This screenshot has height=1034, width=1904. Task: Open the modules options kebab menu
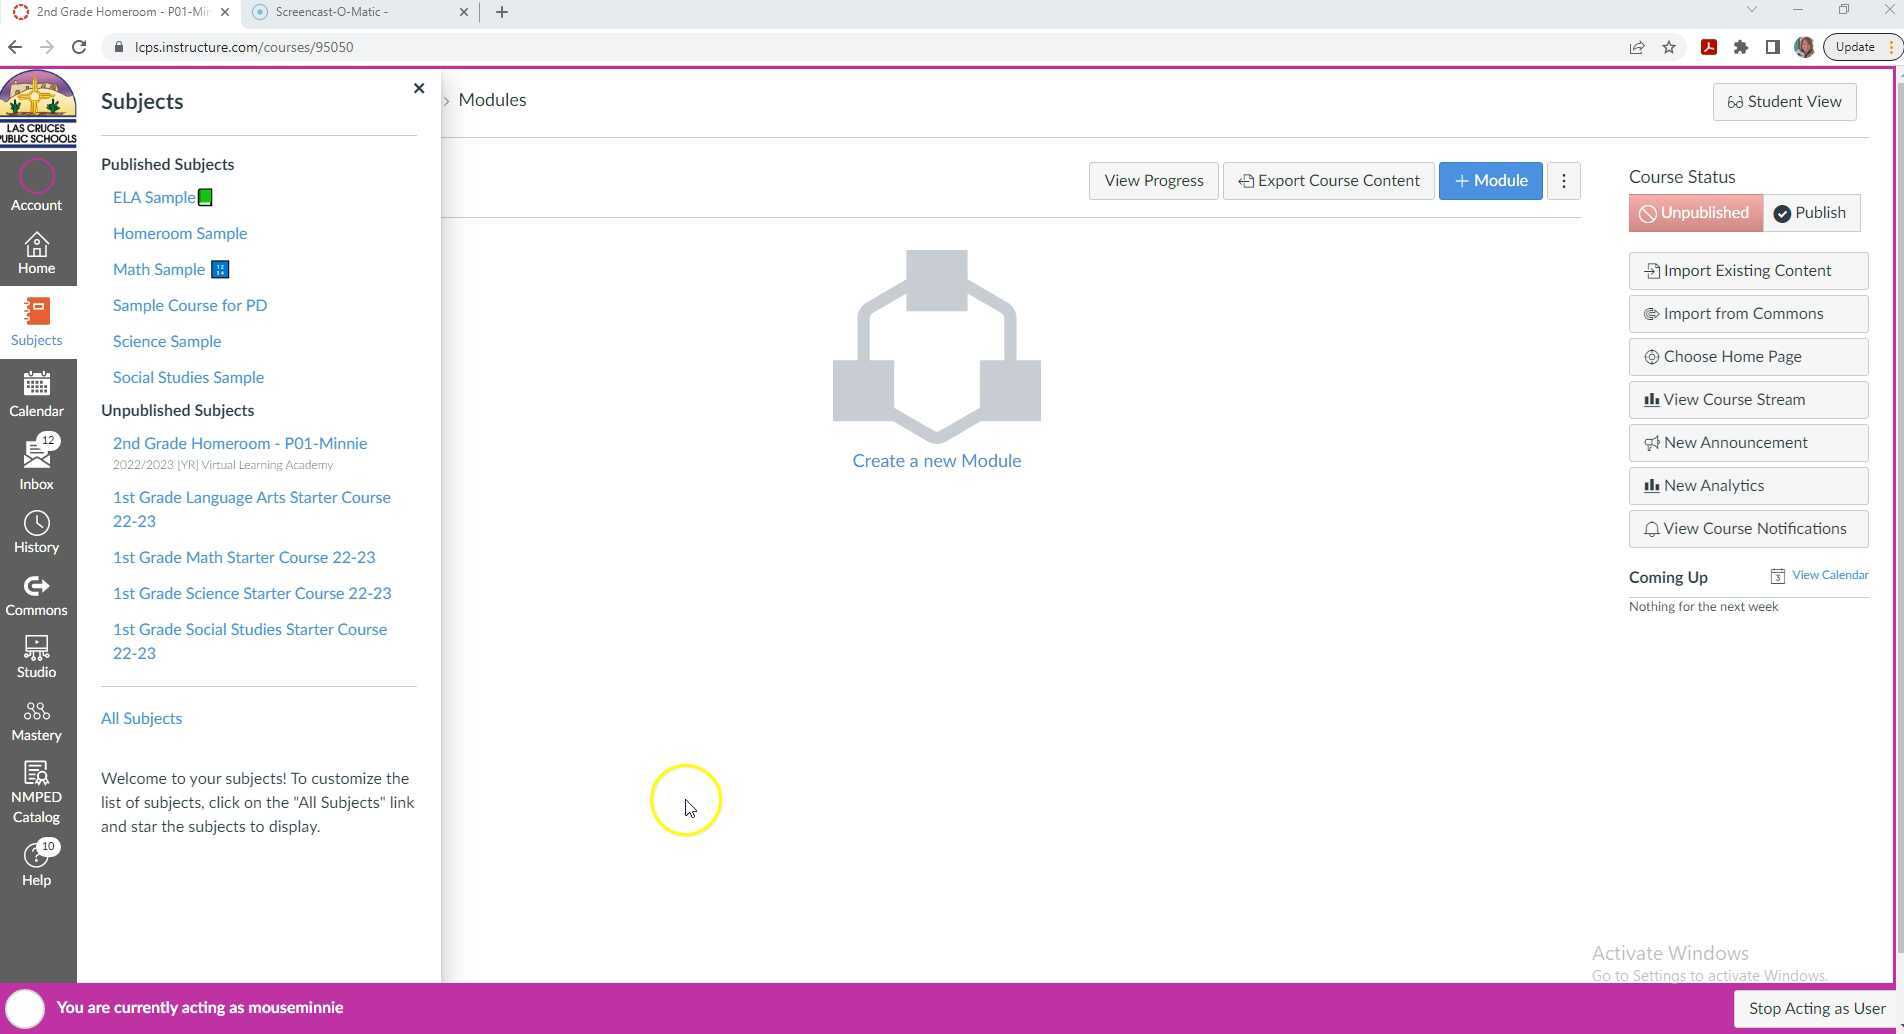tap(1563, 181)
